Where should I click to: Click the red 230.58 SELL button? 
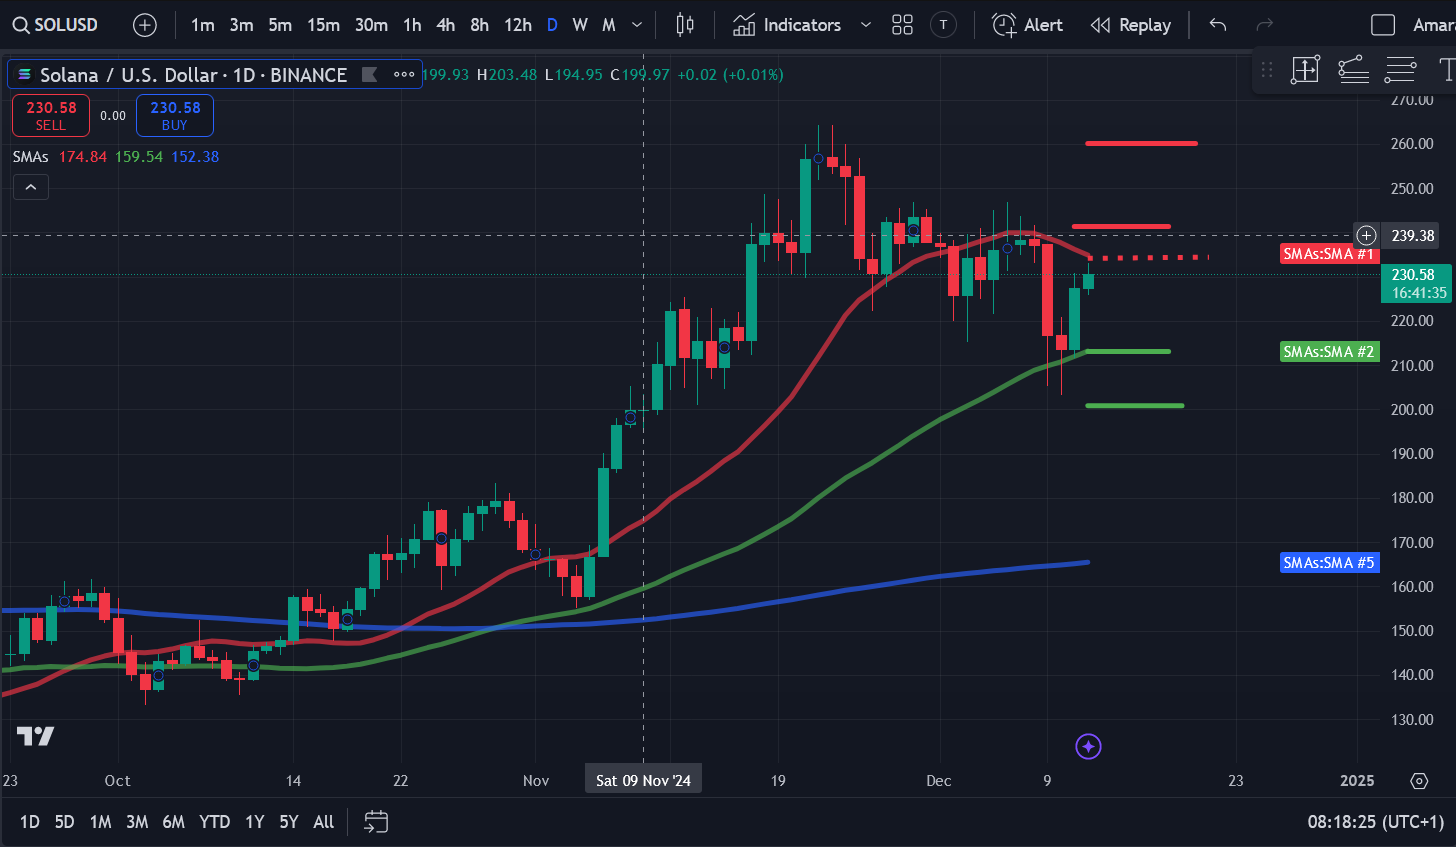click(x=51, y=115)
